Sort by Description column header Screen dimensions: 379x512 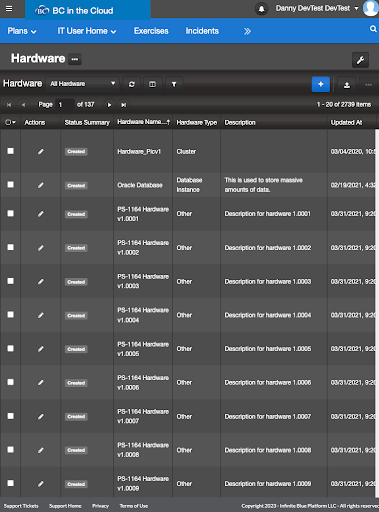click(x=240, y=123)
